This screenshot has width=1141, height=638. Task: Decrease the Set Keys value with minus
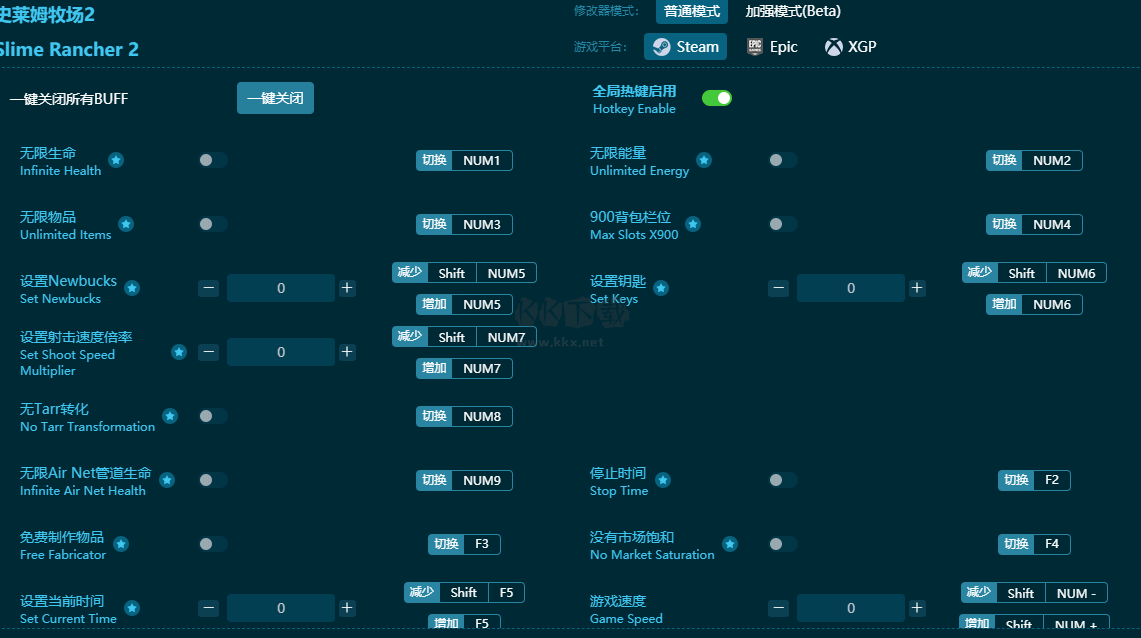point(779,288)
